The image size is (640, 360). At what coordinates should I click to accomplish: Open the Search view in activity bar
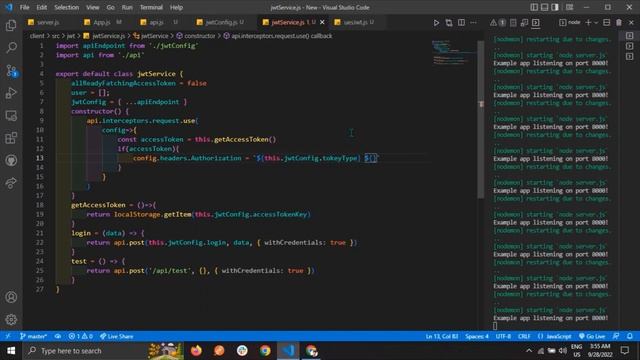point(11,47)
